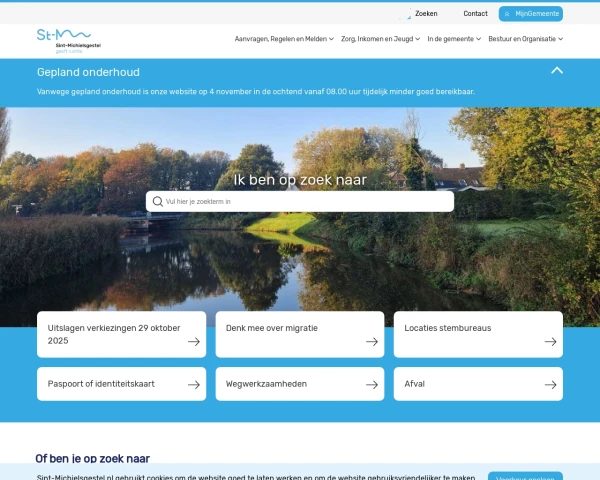Go to Sint-Michielsgestel logo homepage

pyautogui.click(x=68, y=41)
